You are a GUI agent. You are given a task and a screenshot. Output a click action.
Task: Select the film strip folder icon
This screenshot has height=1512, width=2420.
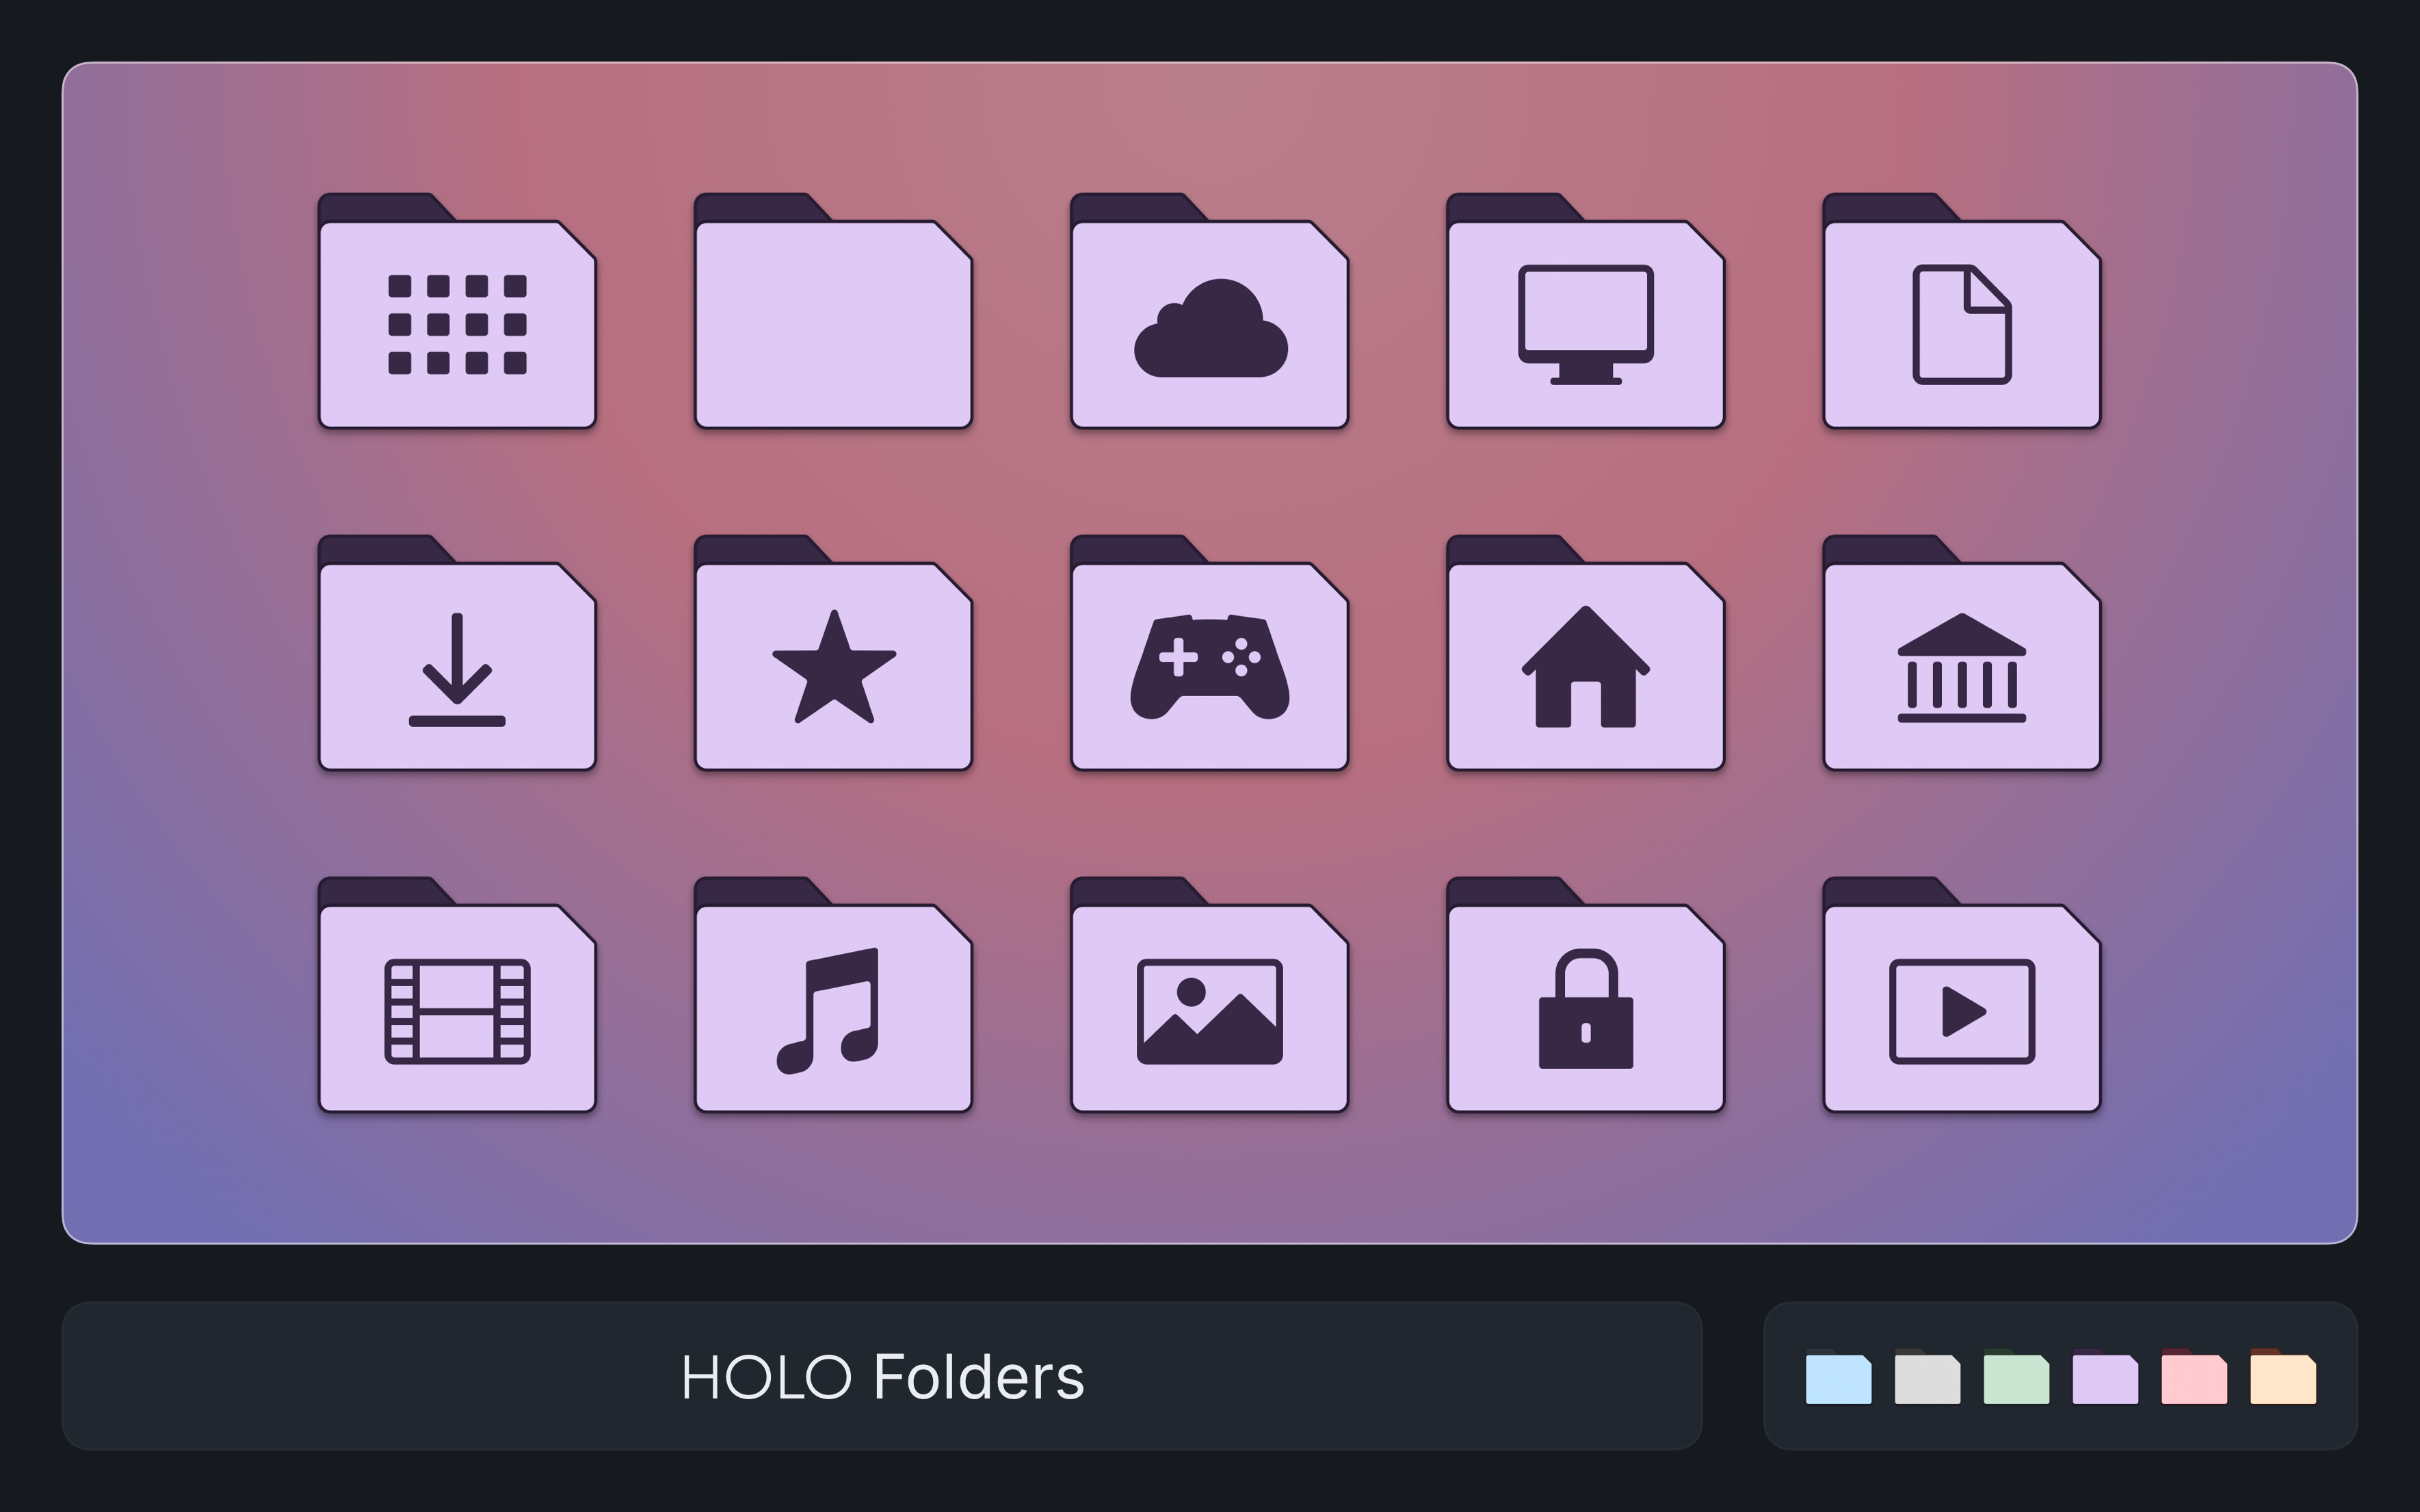click(457, 995)
